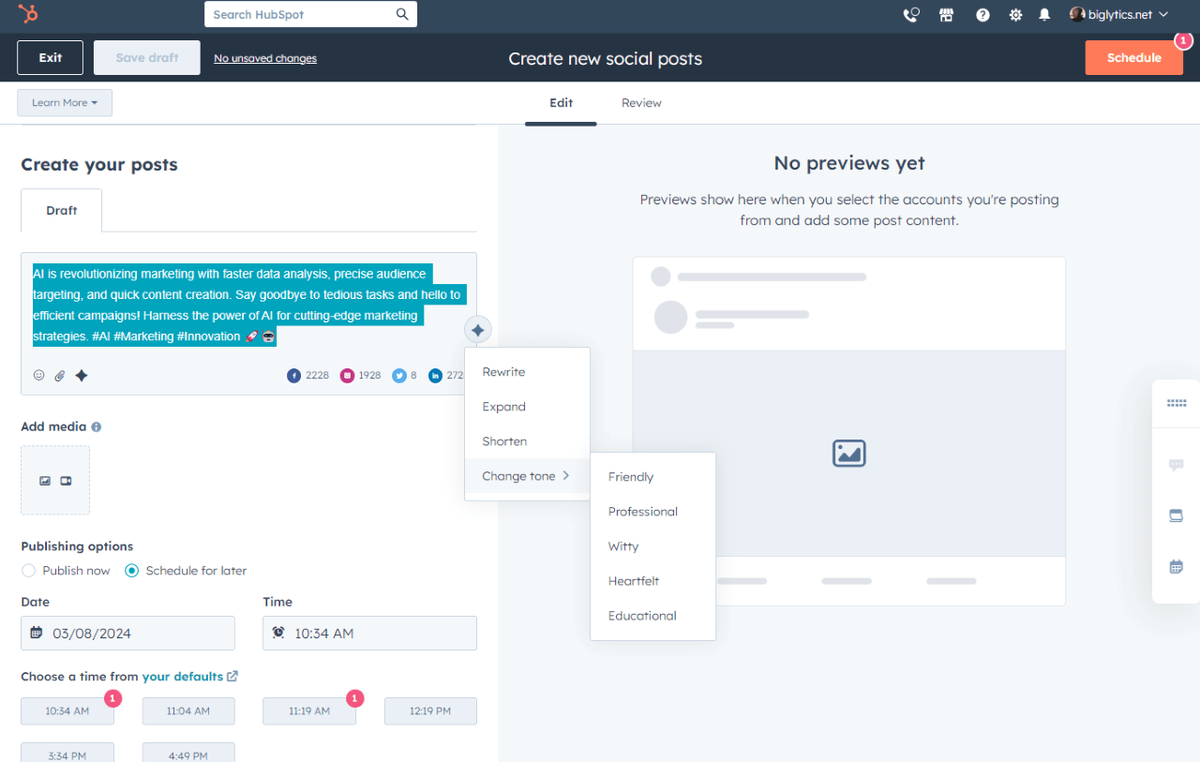Click the Twitter character count icon
Viewport: 1200px width, 762px height.
click(x=399, y=376)
